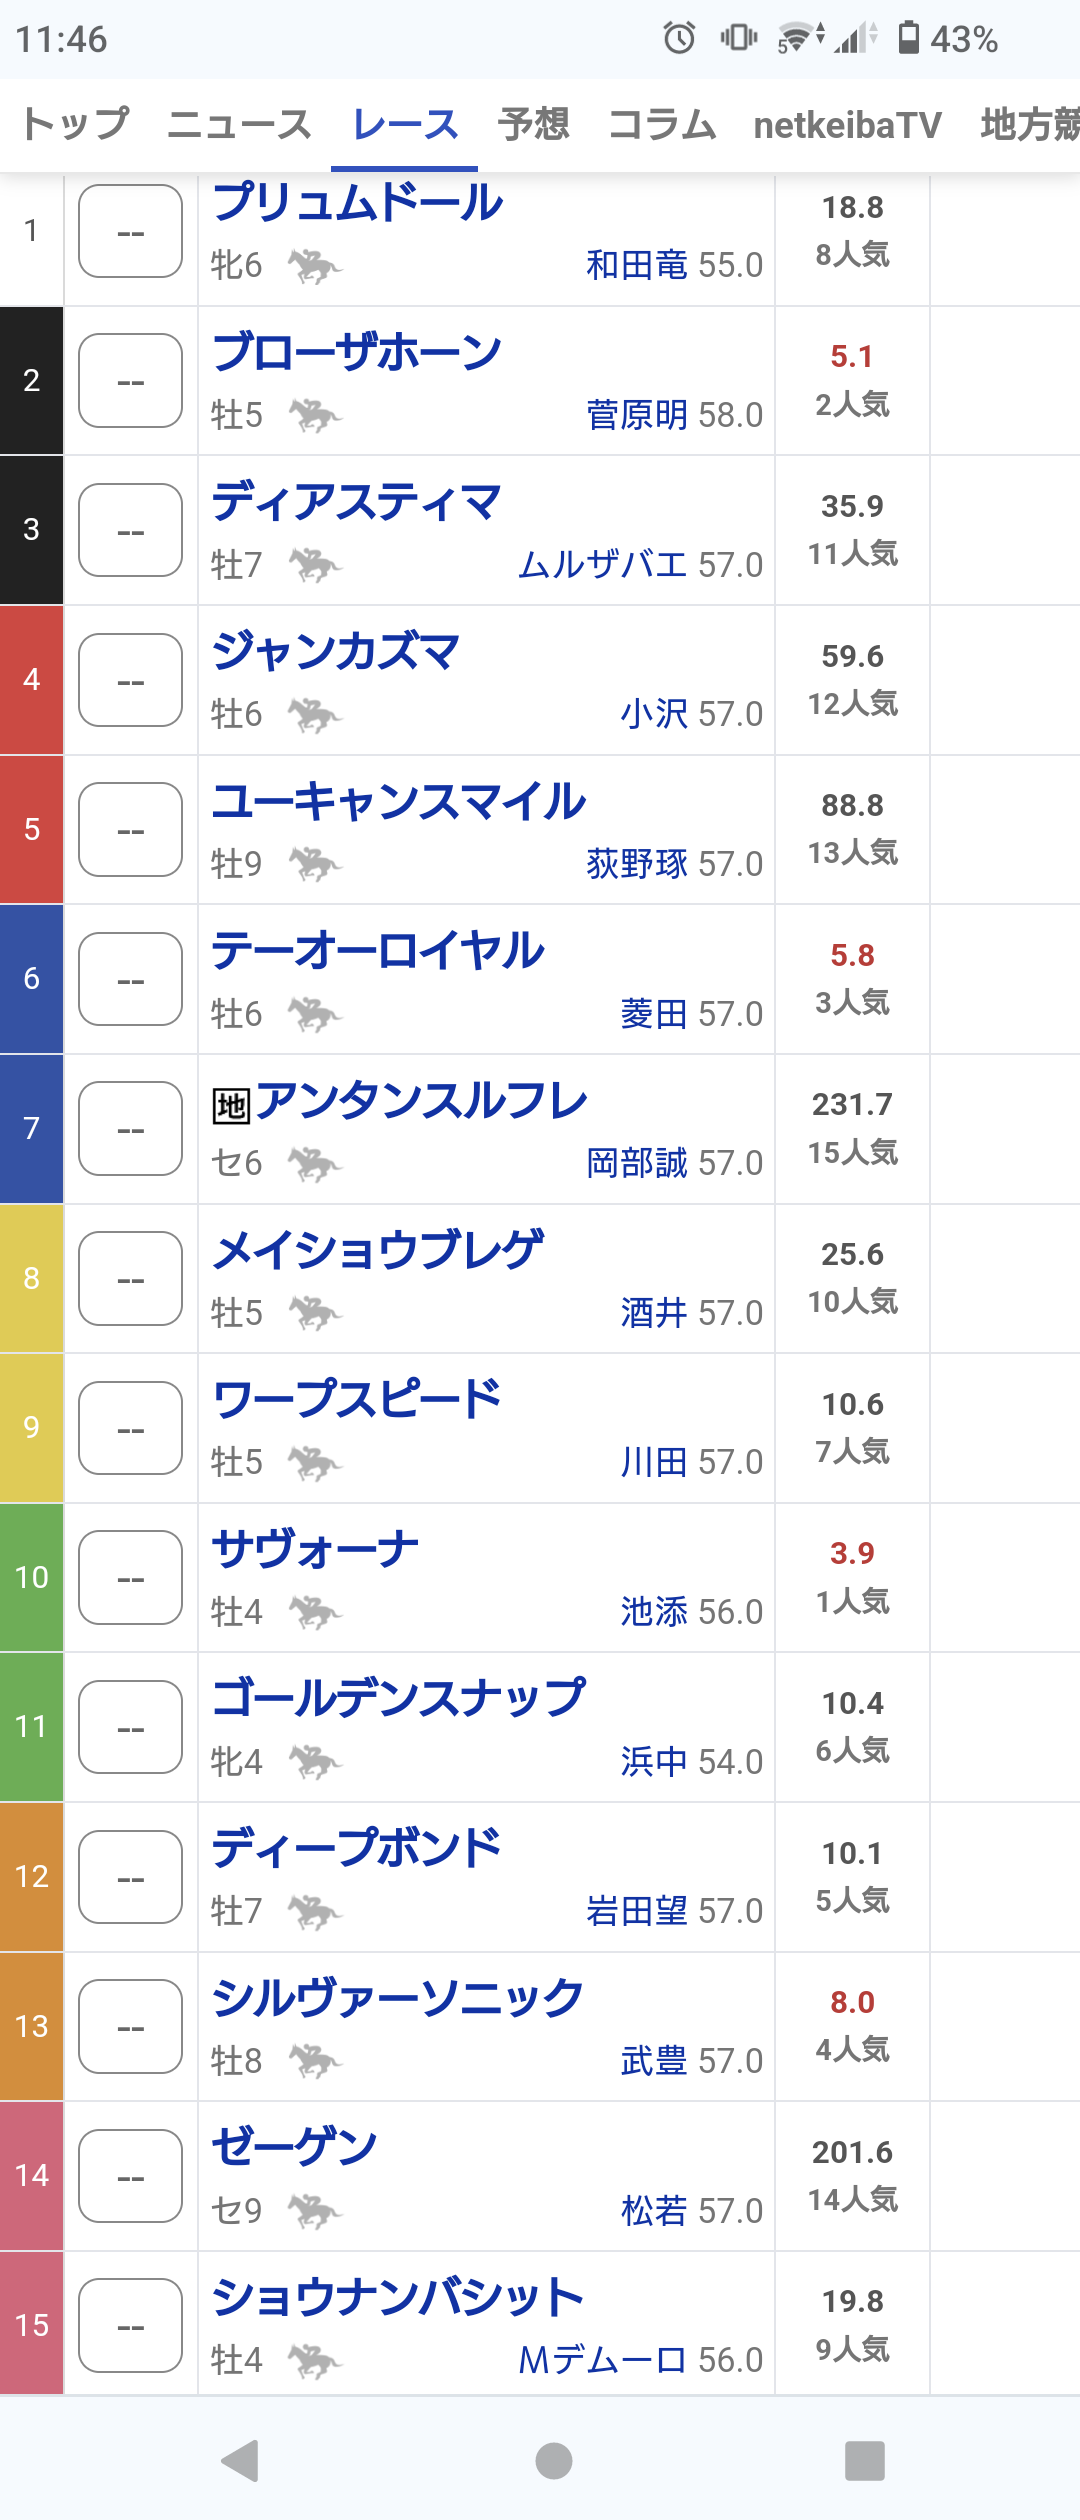Open the ニュース tab
This screenshot has width=1080, height=2520.
(240, 125)
